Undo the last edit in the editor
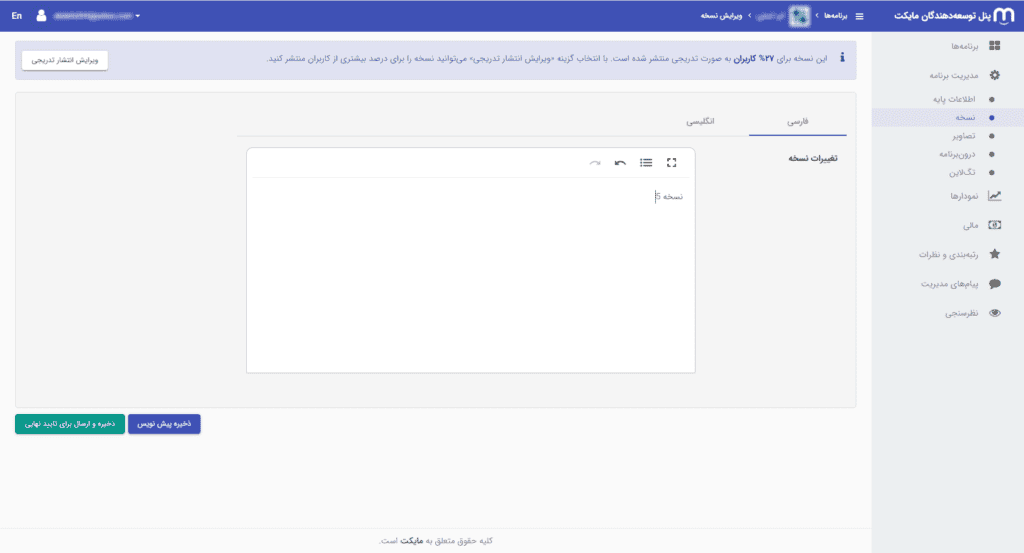The width and height of the screenshot is (1024, 553). (x=620, y=163)
